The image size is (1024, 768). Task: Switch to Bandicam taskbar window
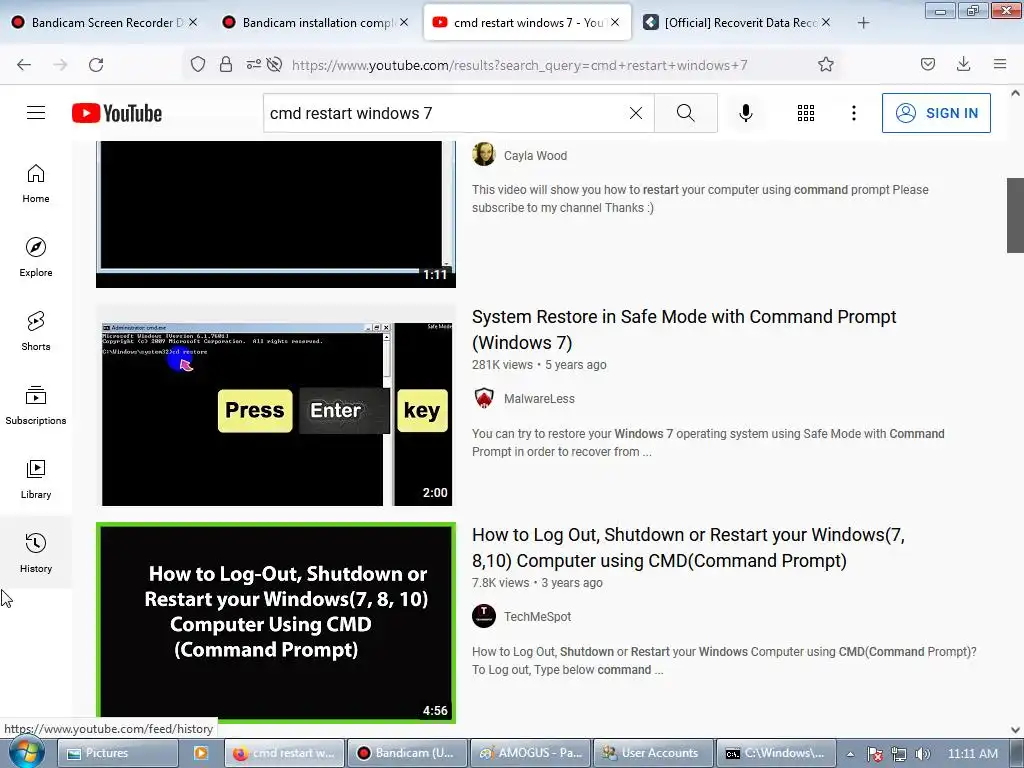[x=408, y=753]
